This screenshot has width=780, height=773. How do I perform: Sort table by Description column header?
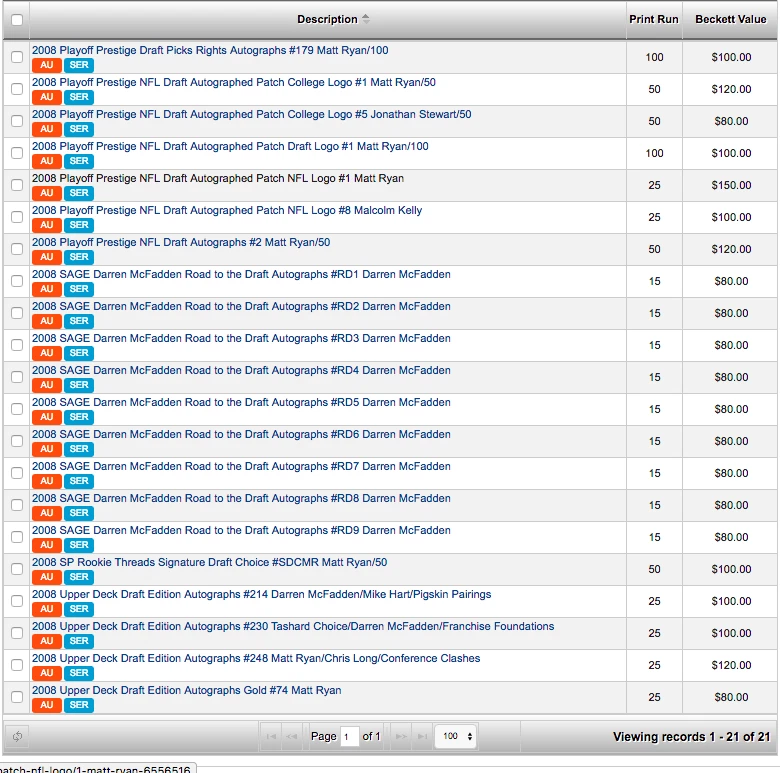[327, 19]
